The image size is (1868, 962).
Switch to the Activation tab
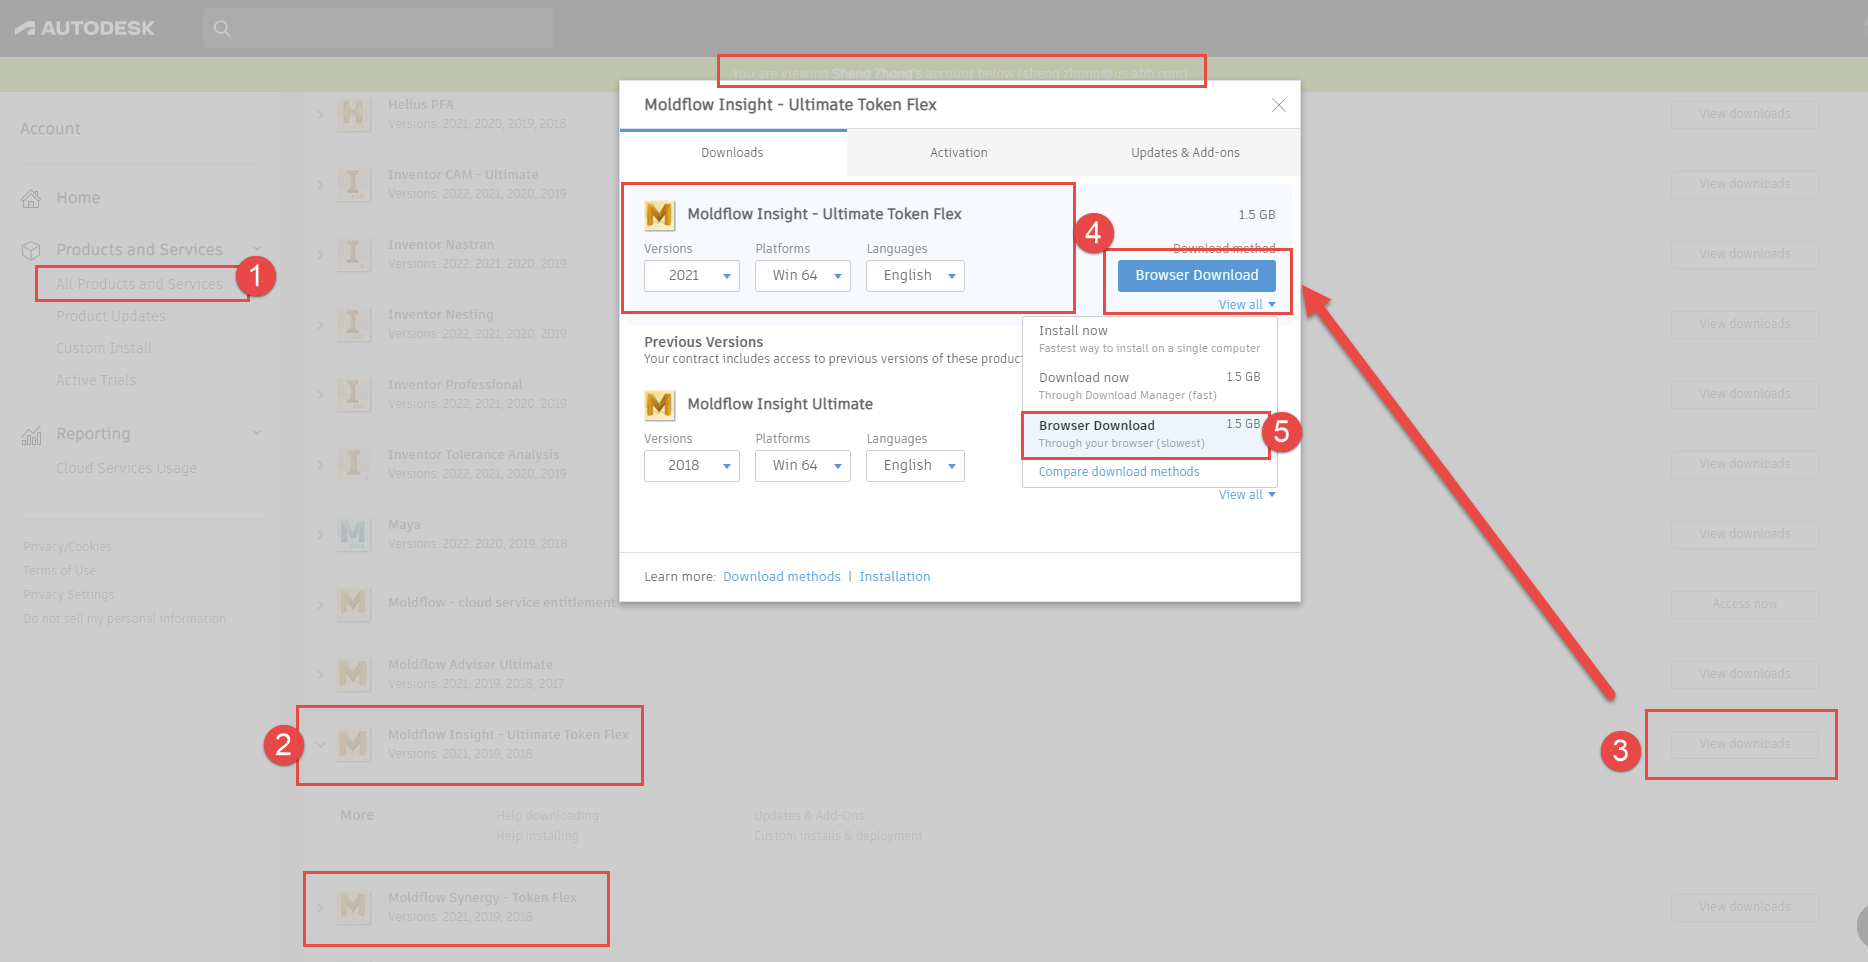pos(958,152)
